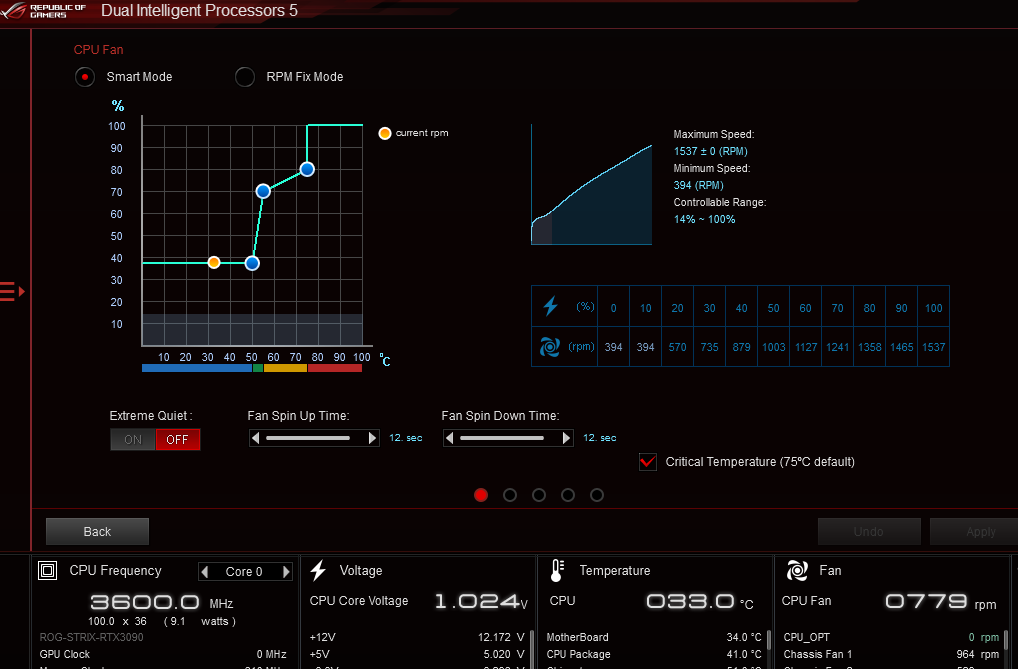Click the Fan panel fan icon
The height and width of the screenshot is (669, 1018).
click(x=797, y=570)
